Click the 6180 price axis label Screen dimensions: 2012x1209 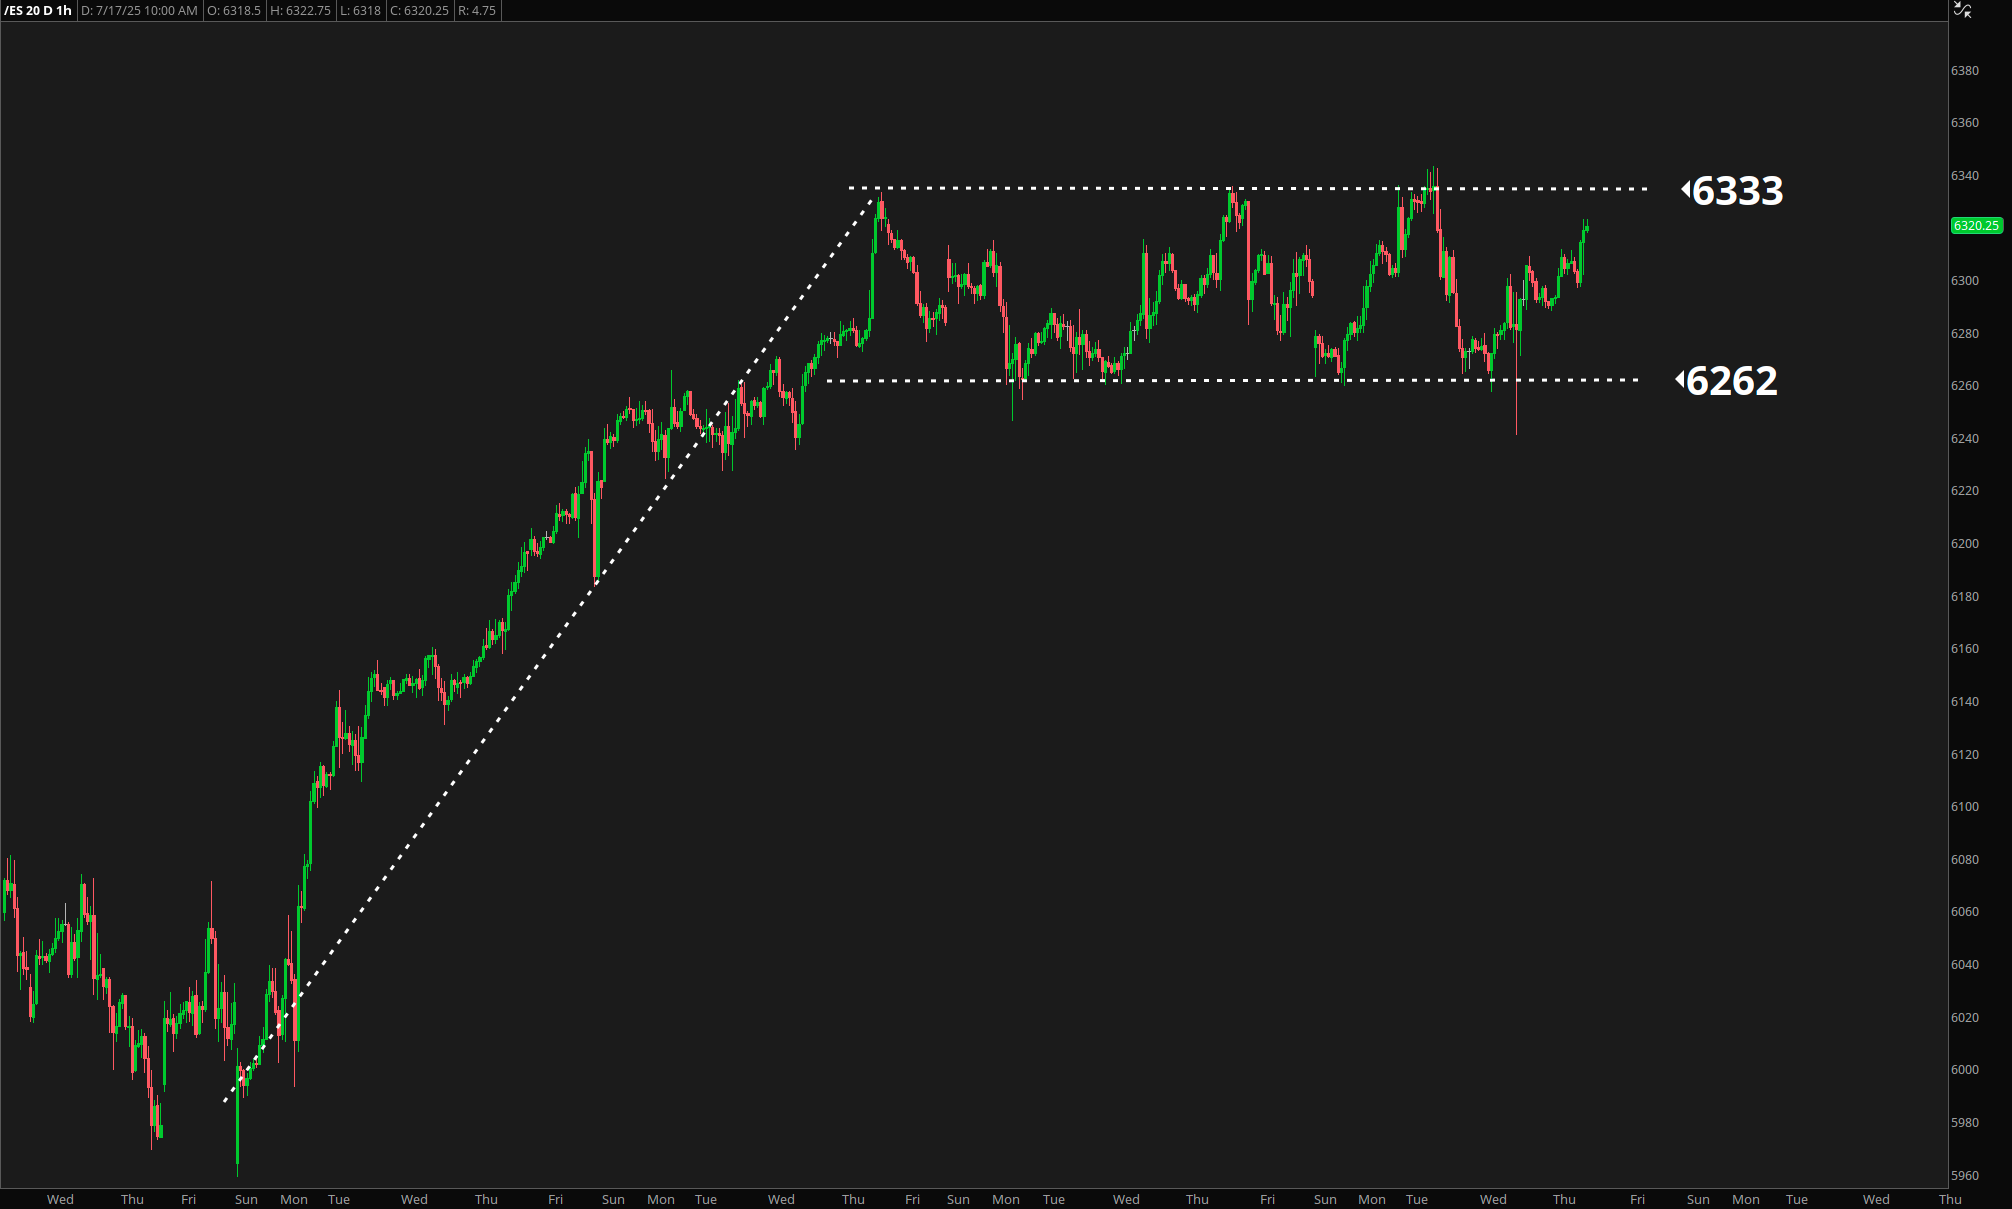click(x=1965, y=597)
